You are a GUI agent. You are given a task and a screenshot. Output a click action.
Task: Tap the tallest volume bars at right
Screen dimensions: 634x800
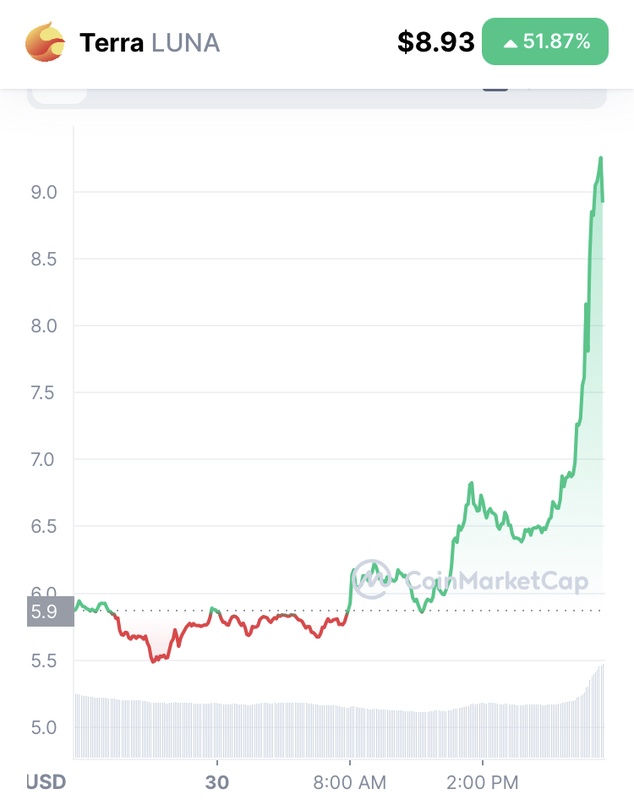click(599, 710)
